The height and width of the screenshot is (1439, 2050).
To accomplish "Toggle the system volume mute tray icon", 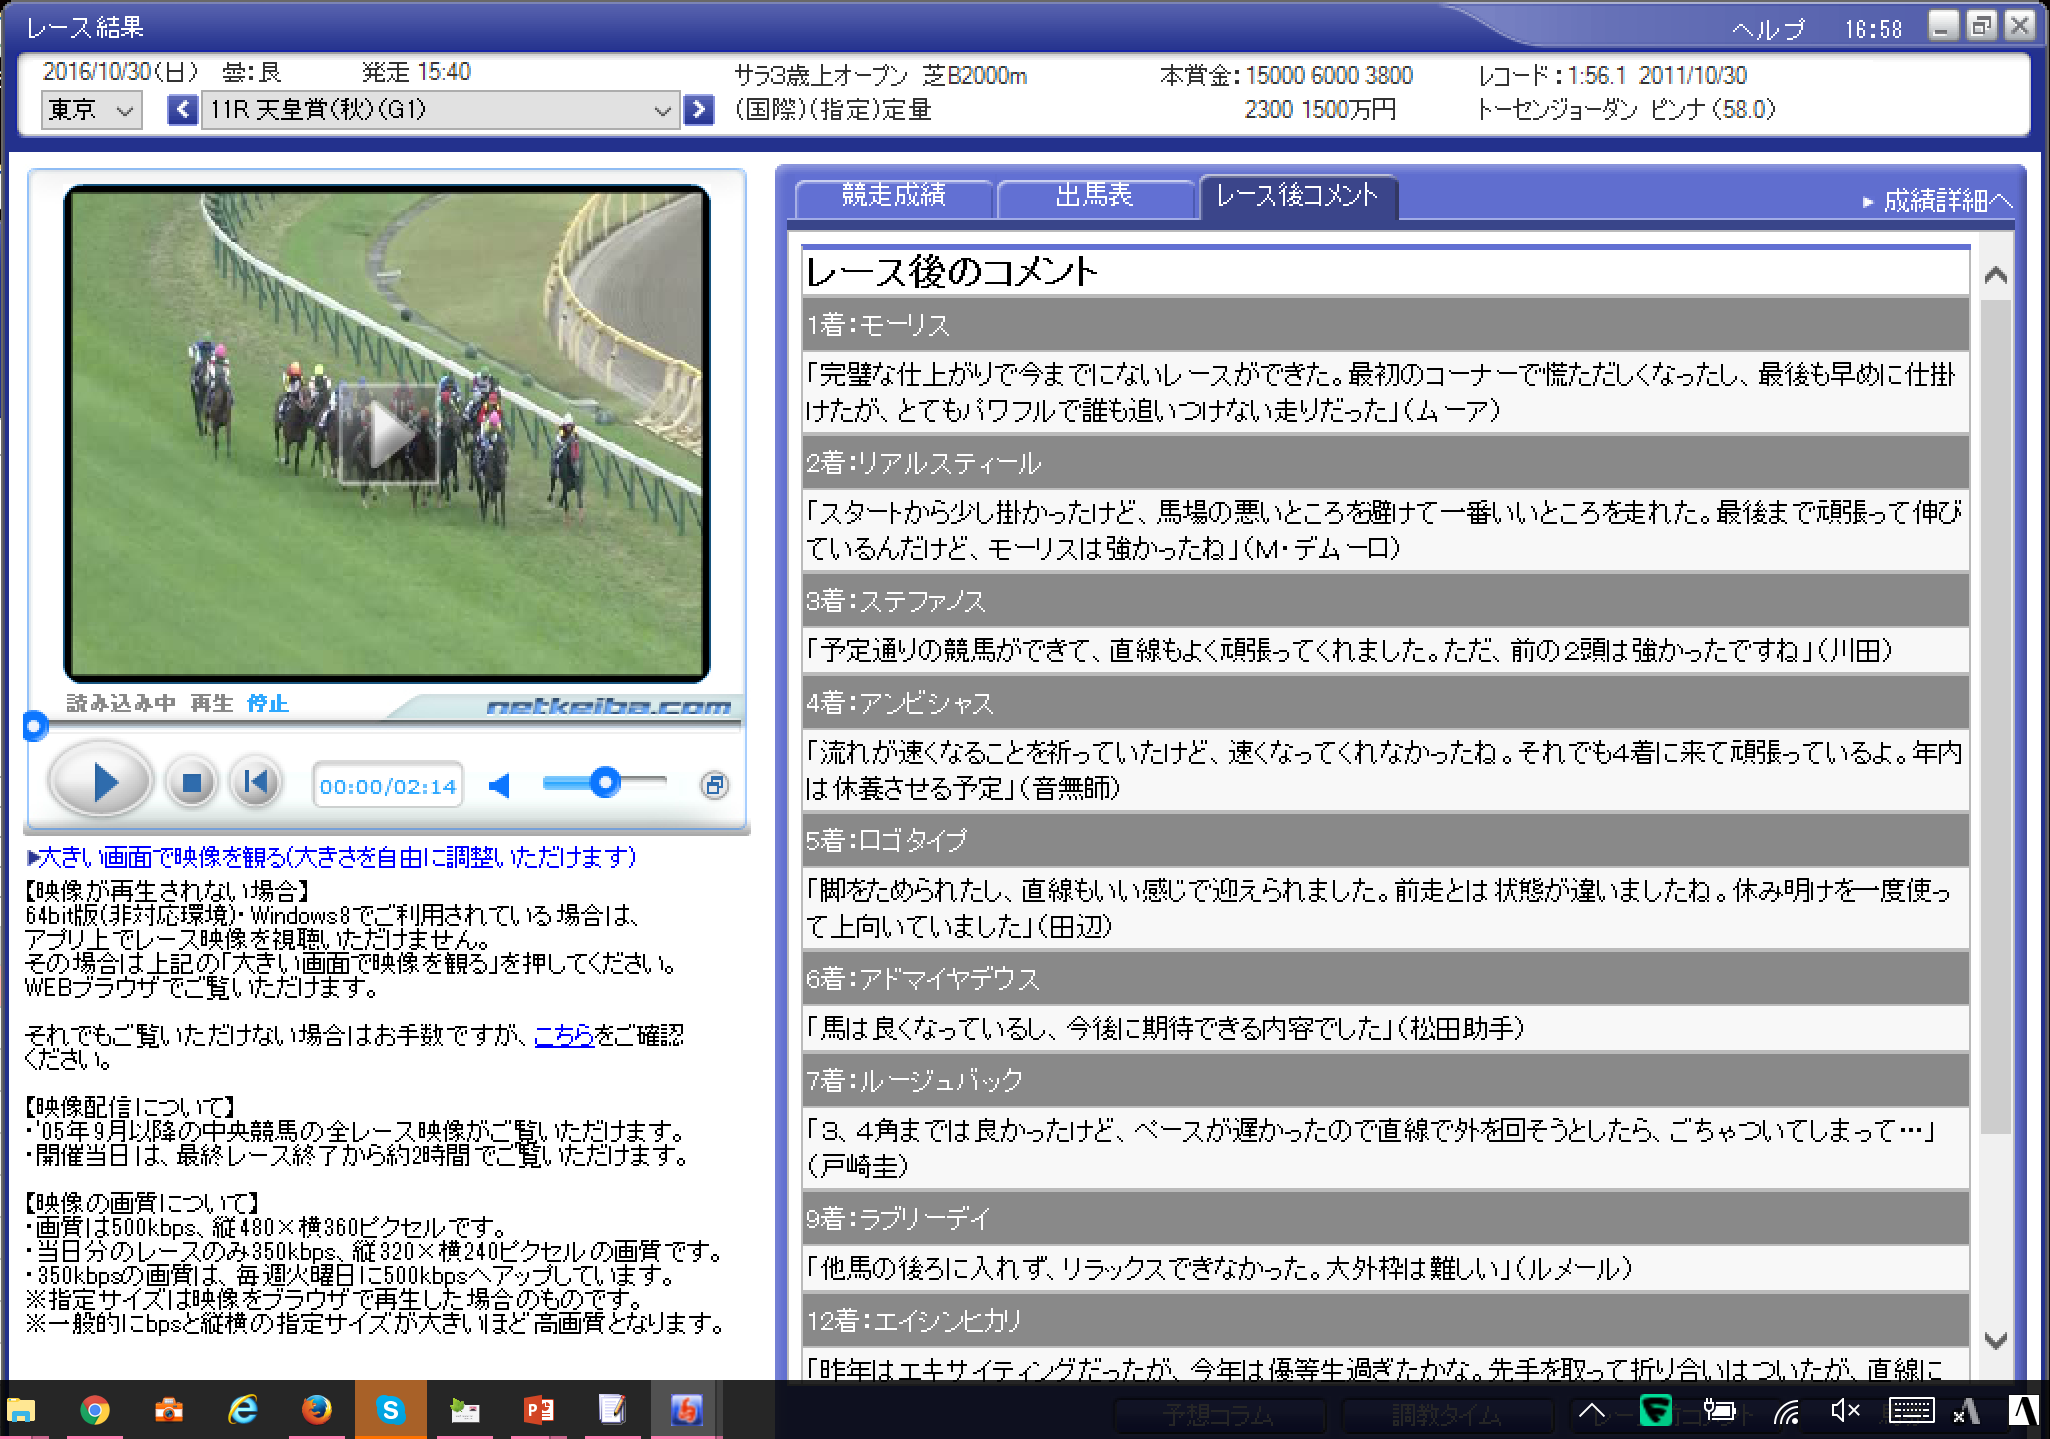I will [1844, 1411].
